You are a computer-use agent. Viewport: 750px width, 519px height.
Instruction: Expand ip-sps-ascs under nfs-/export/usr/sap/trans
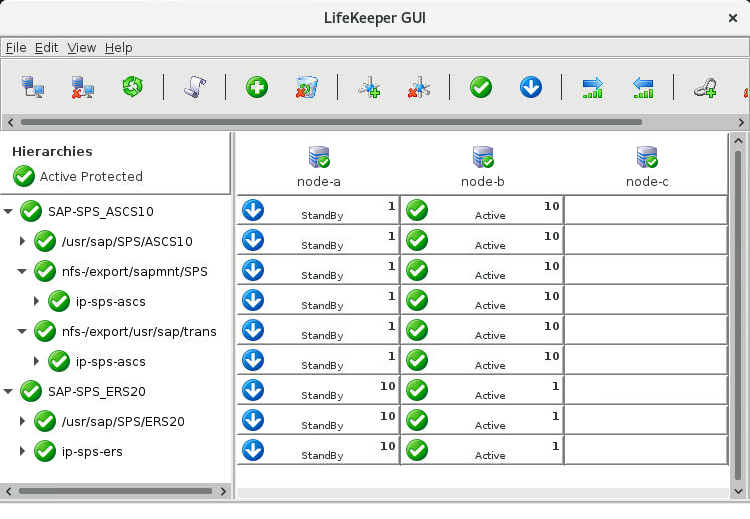click(x=36, y=361)
